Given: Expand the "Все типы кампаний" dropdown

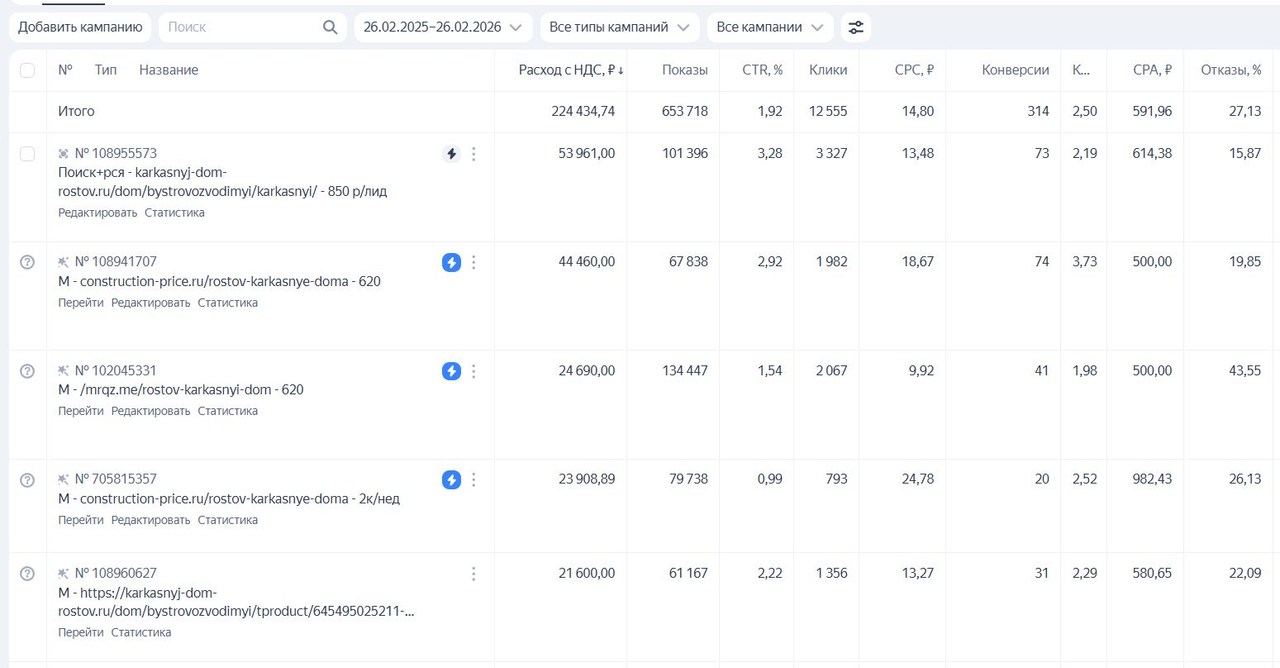Looking at the screenshot, I should click(618, 28).
